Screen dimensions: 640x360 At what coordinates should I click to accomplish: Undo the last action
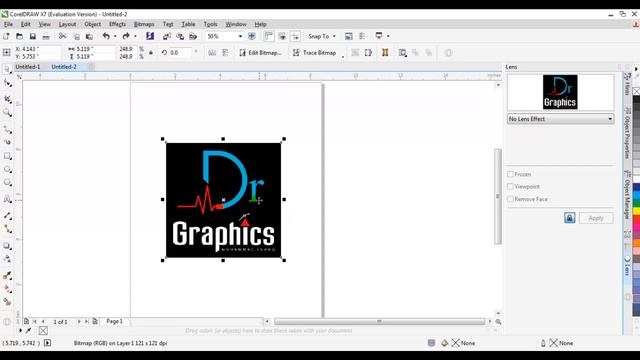106,36
